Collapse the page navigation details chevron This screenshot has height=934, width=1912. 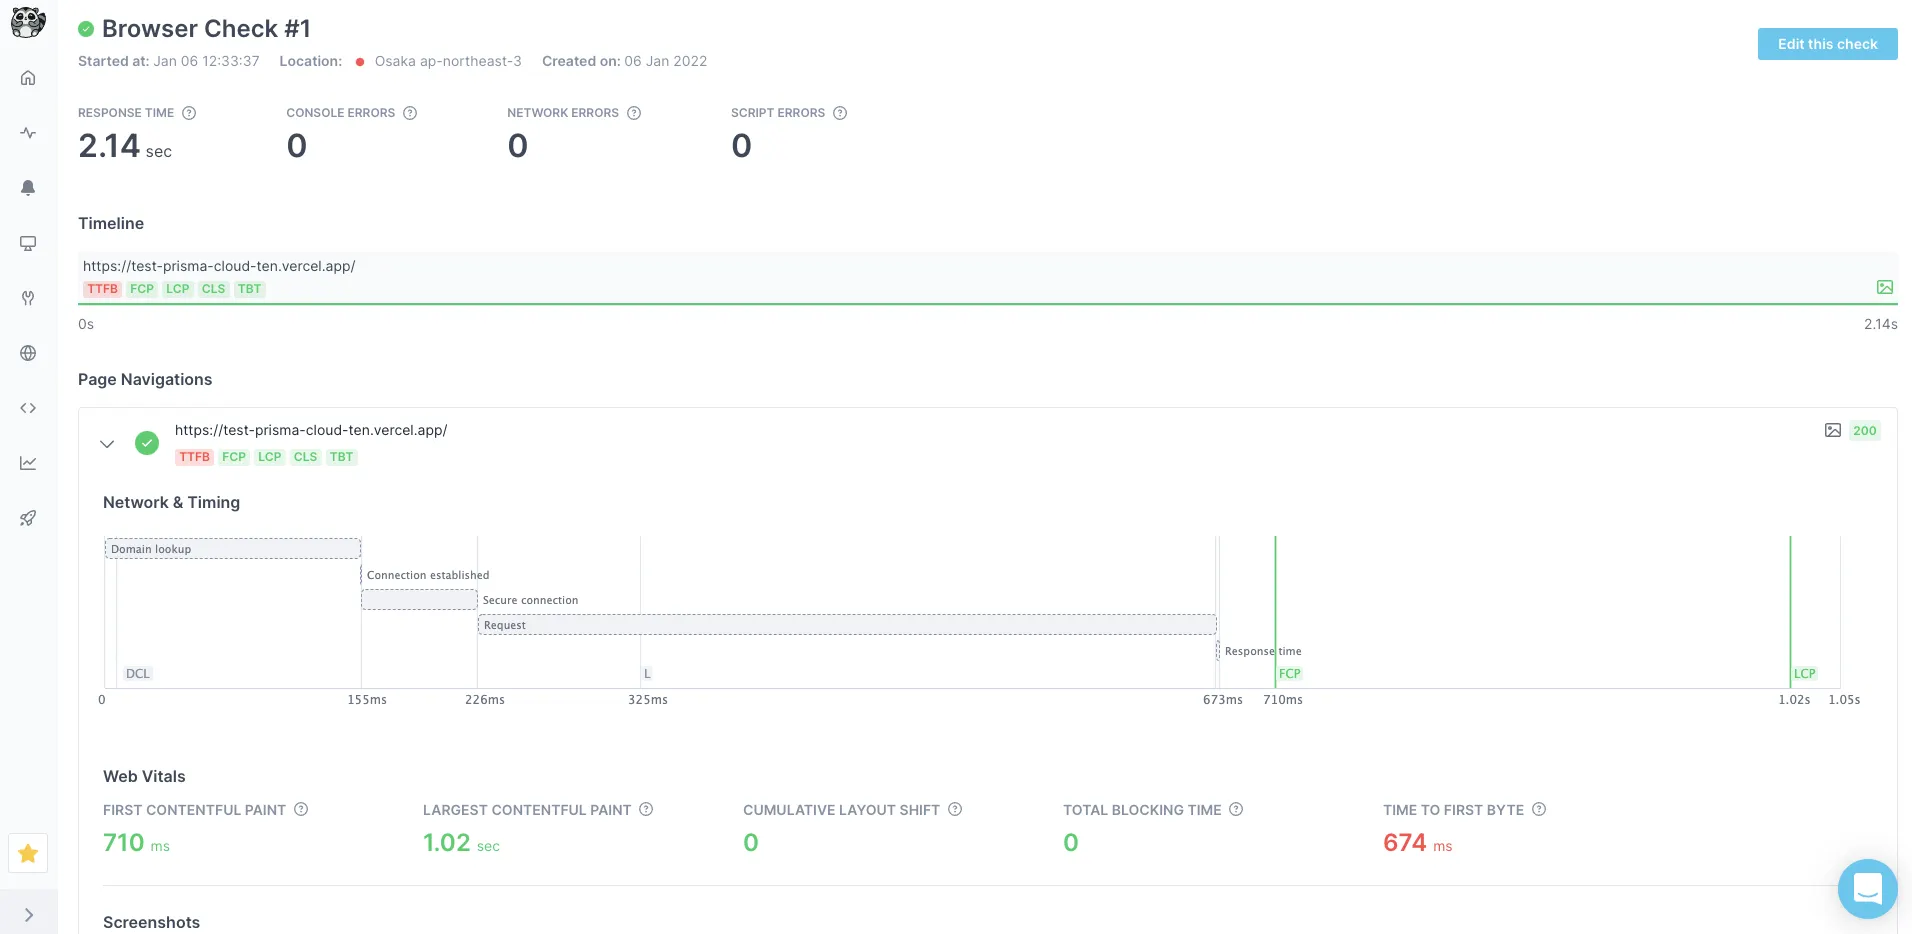coord(107,443)
